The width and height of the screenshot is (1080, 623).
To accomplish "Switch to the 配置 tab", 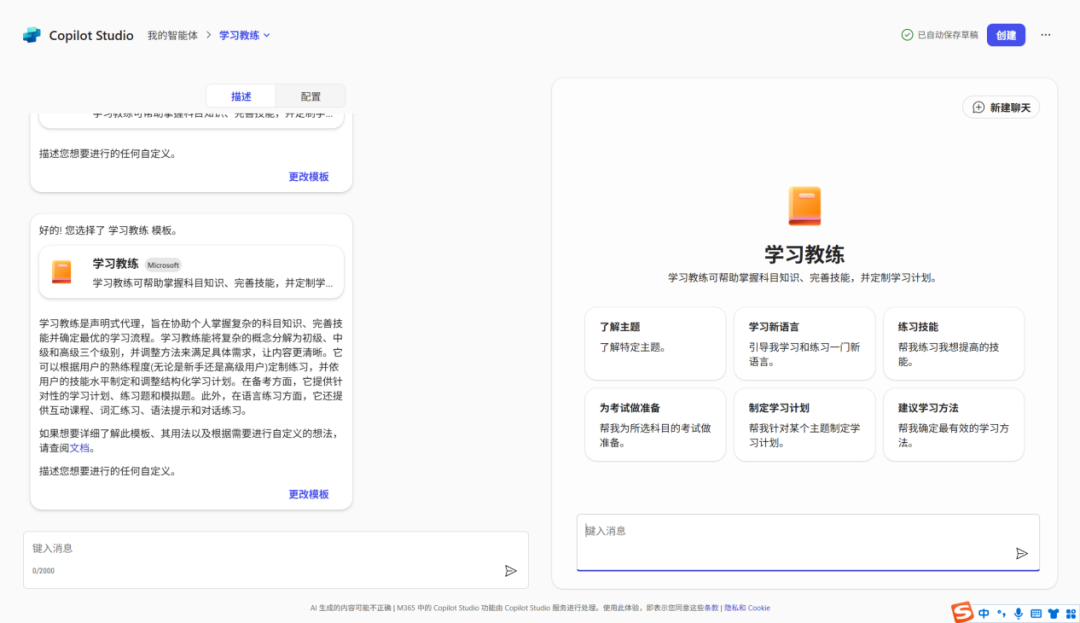I will tap(310, 96).
